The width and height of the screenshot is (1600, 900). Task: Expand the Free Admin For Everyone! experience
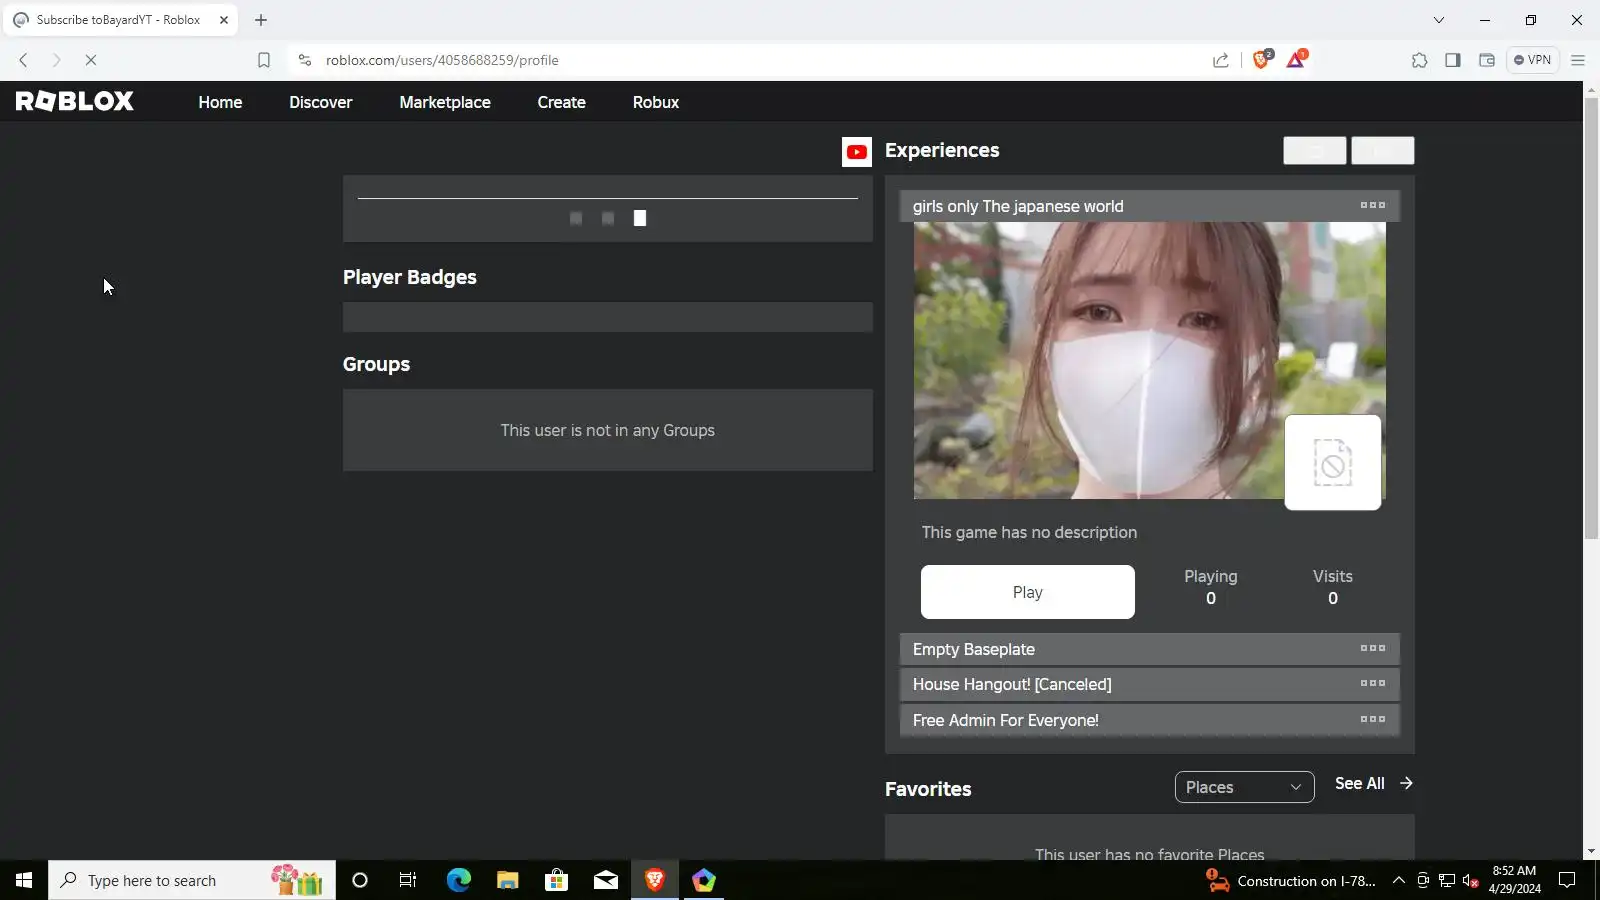click(x=1150, y=720)
